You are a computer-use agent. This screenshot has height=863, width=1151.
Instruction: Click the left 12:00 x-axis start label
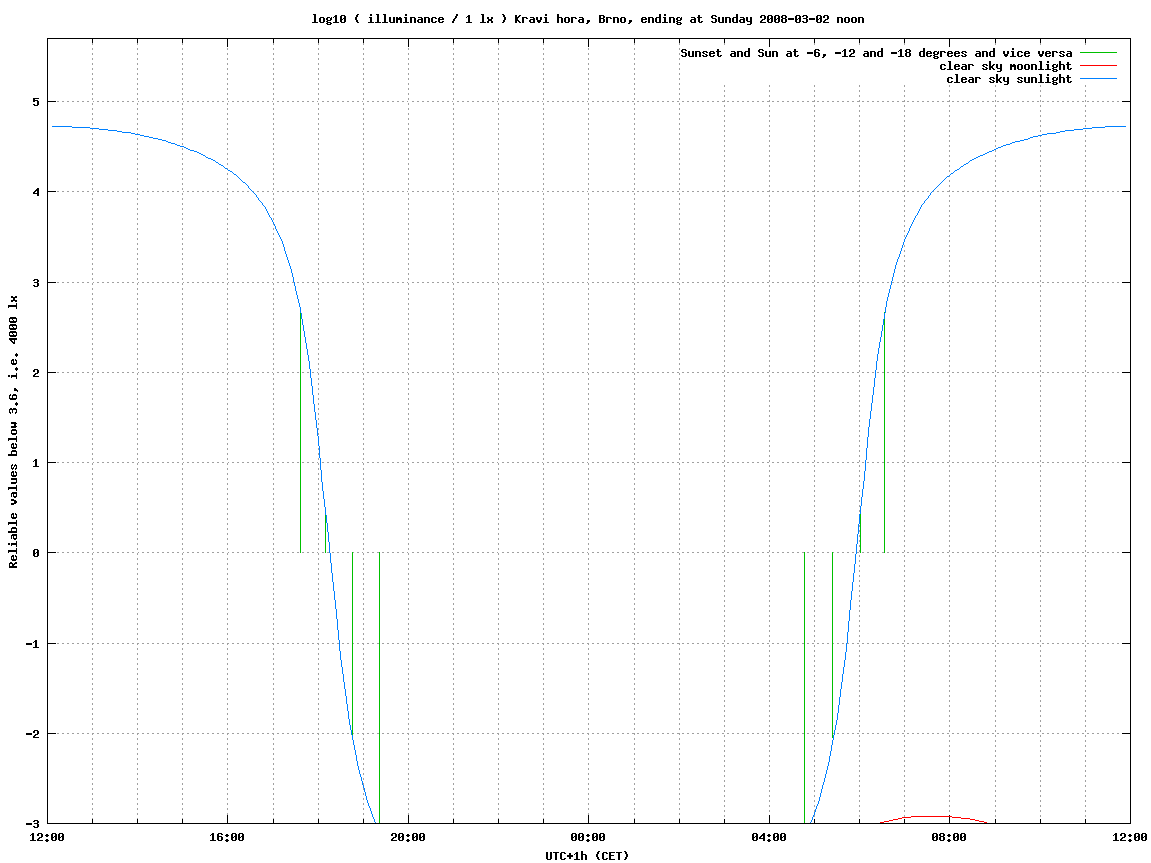47,837
